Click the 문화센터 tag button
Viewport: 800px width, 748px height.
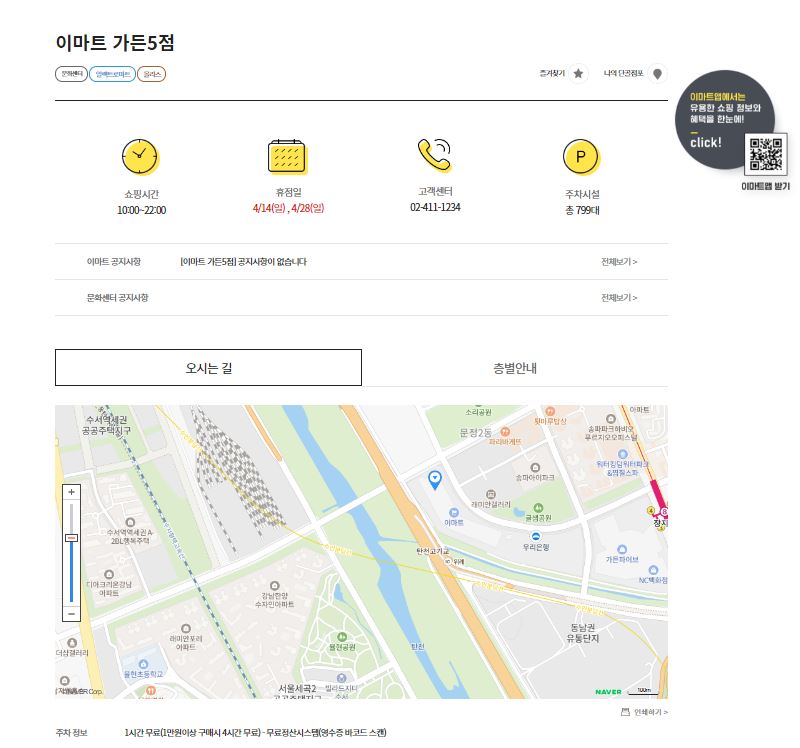71,74
